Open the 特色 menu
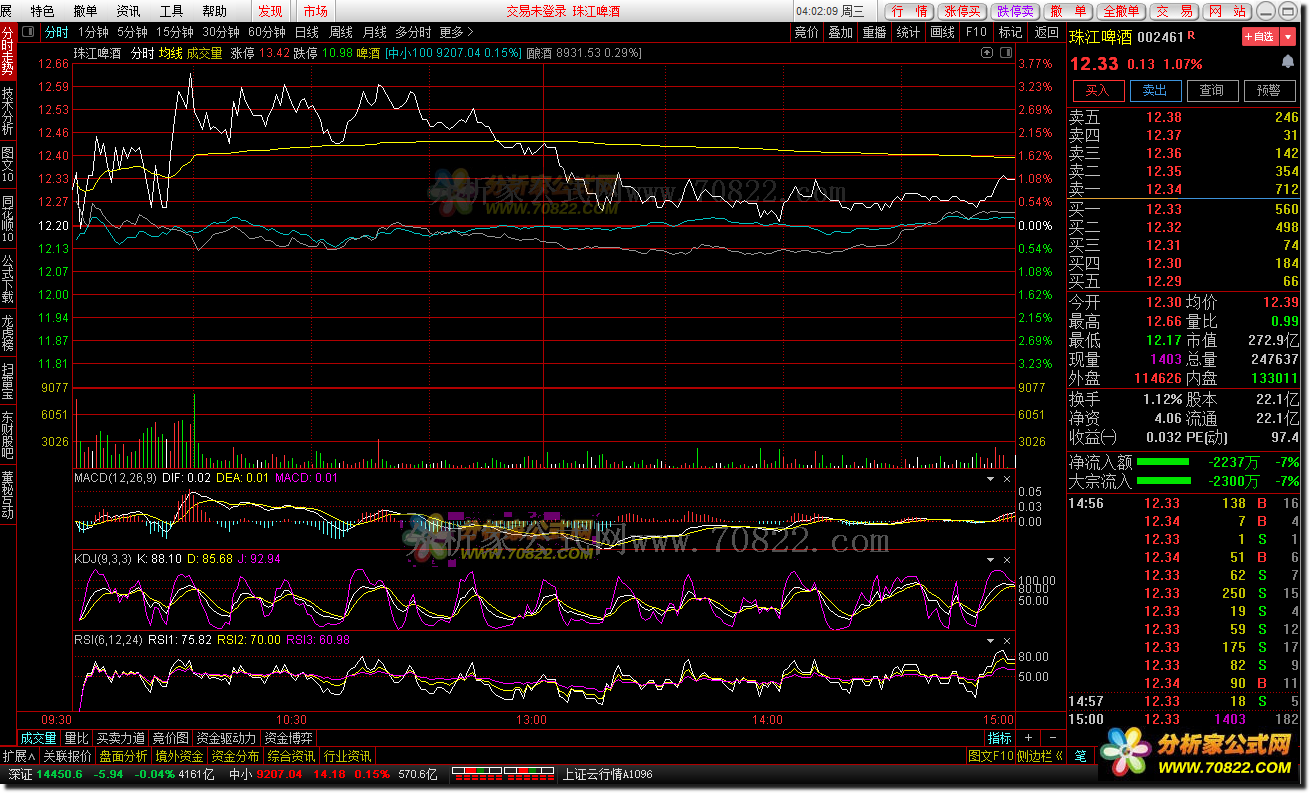This screenshot has height=793, width=1311. 42,11
